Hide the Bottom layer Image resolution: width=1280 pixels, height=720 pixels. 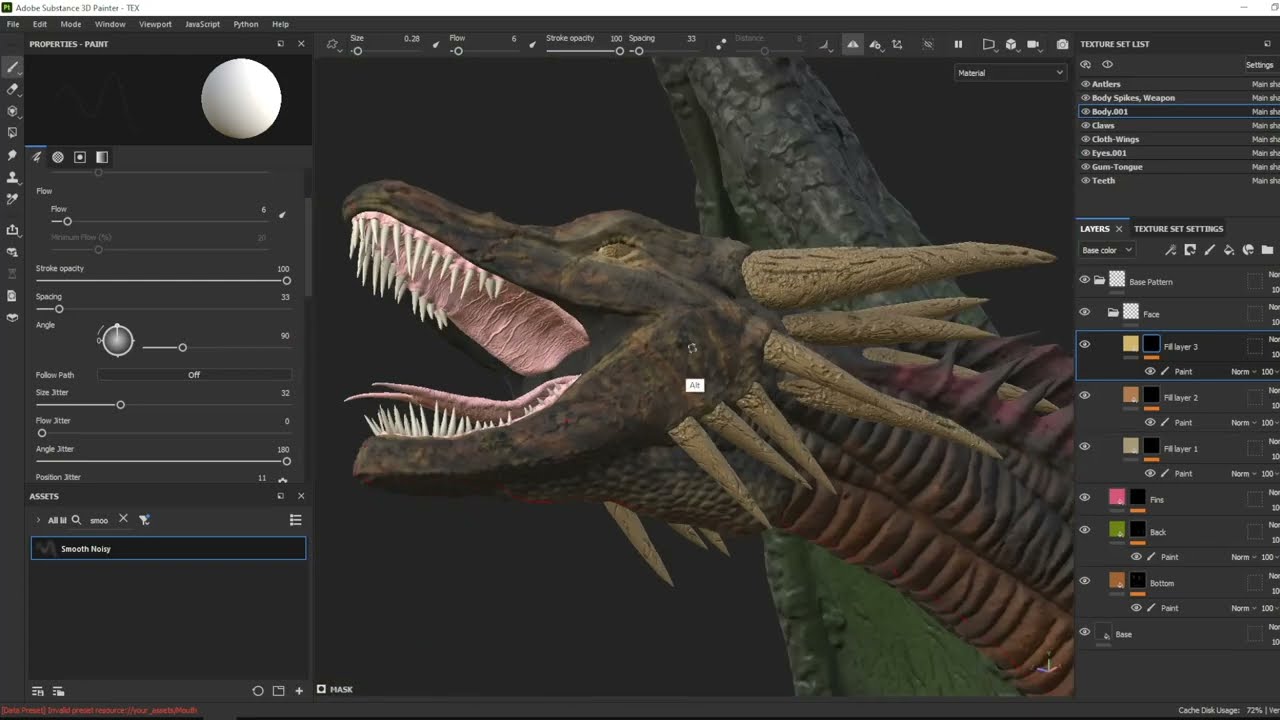point(1084,580)
